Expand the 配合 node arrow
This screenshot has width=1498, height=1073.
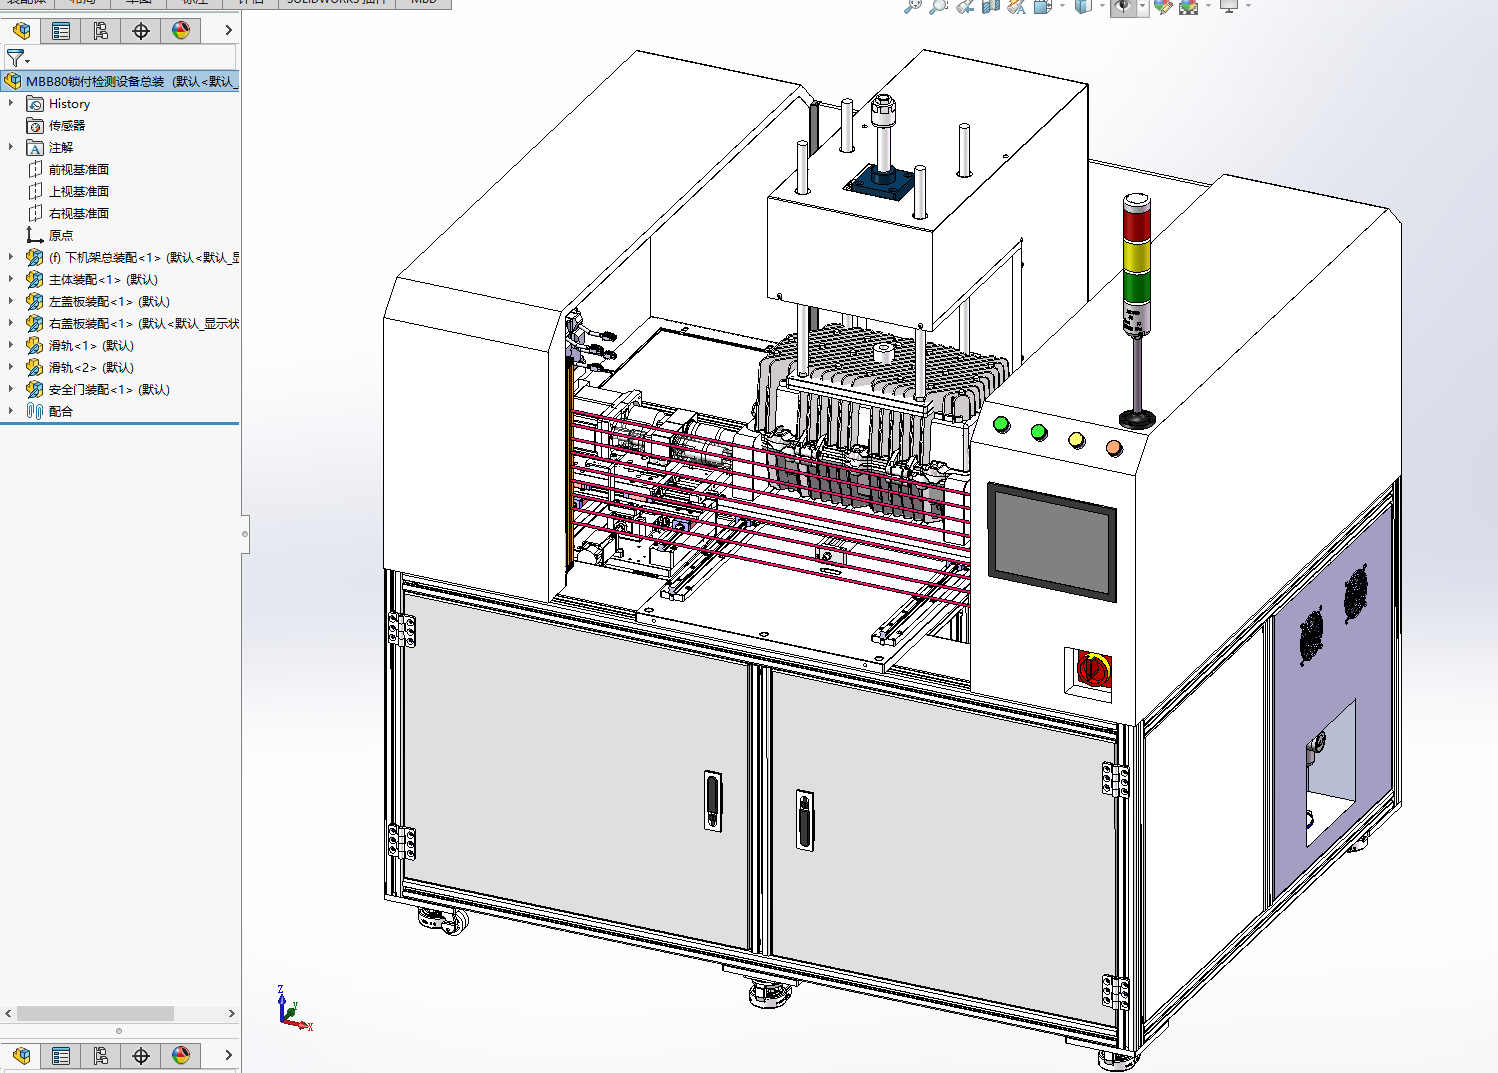pos(11,411)
